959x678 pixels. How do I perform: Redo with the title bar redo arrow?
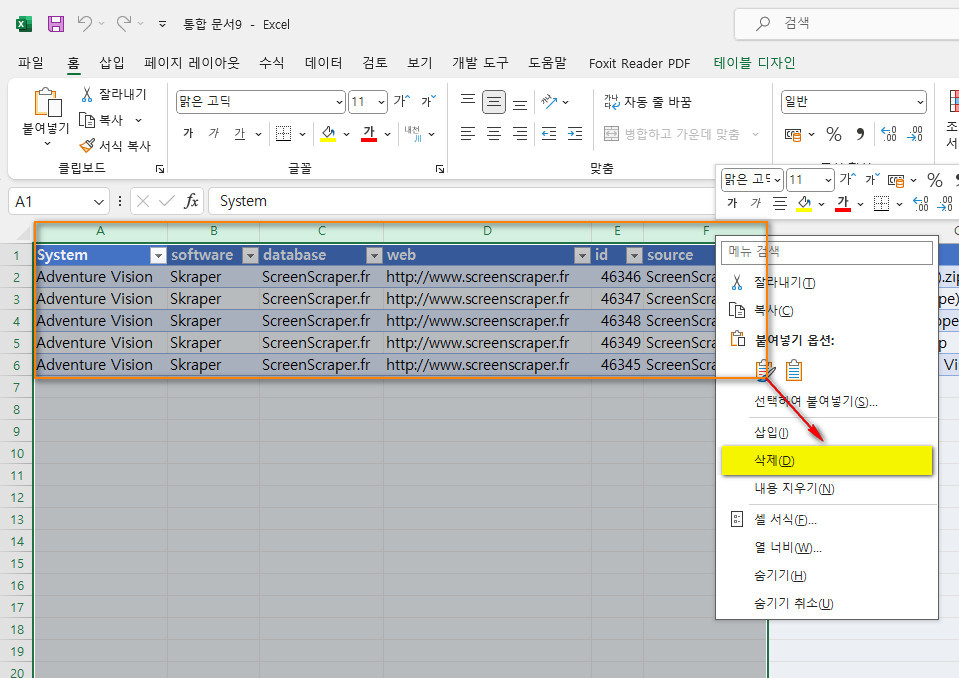(124, 24)
